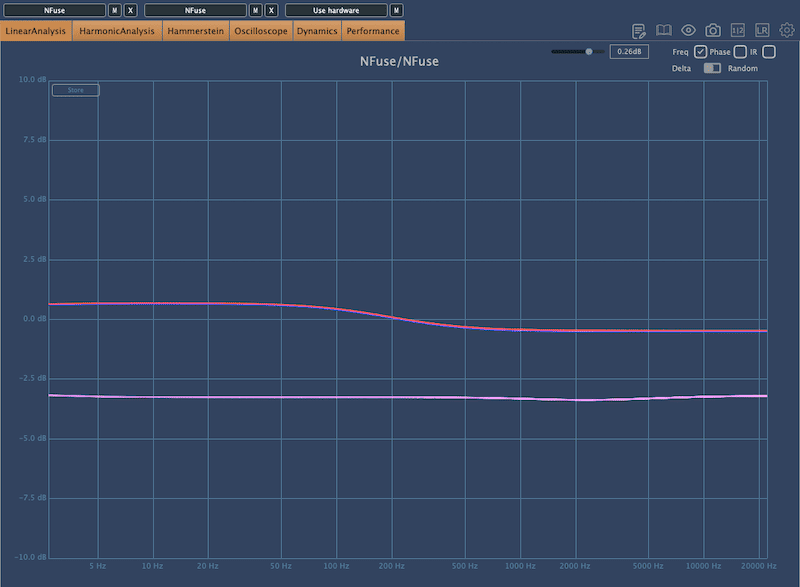The height and width of the screenshot is (587, 800).
Task: Remove first NFuse slot with X
Action: click(130, 10)
